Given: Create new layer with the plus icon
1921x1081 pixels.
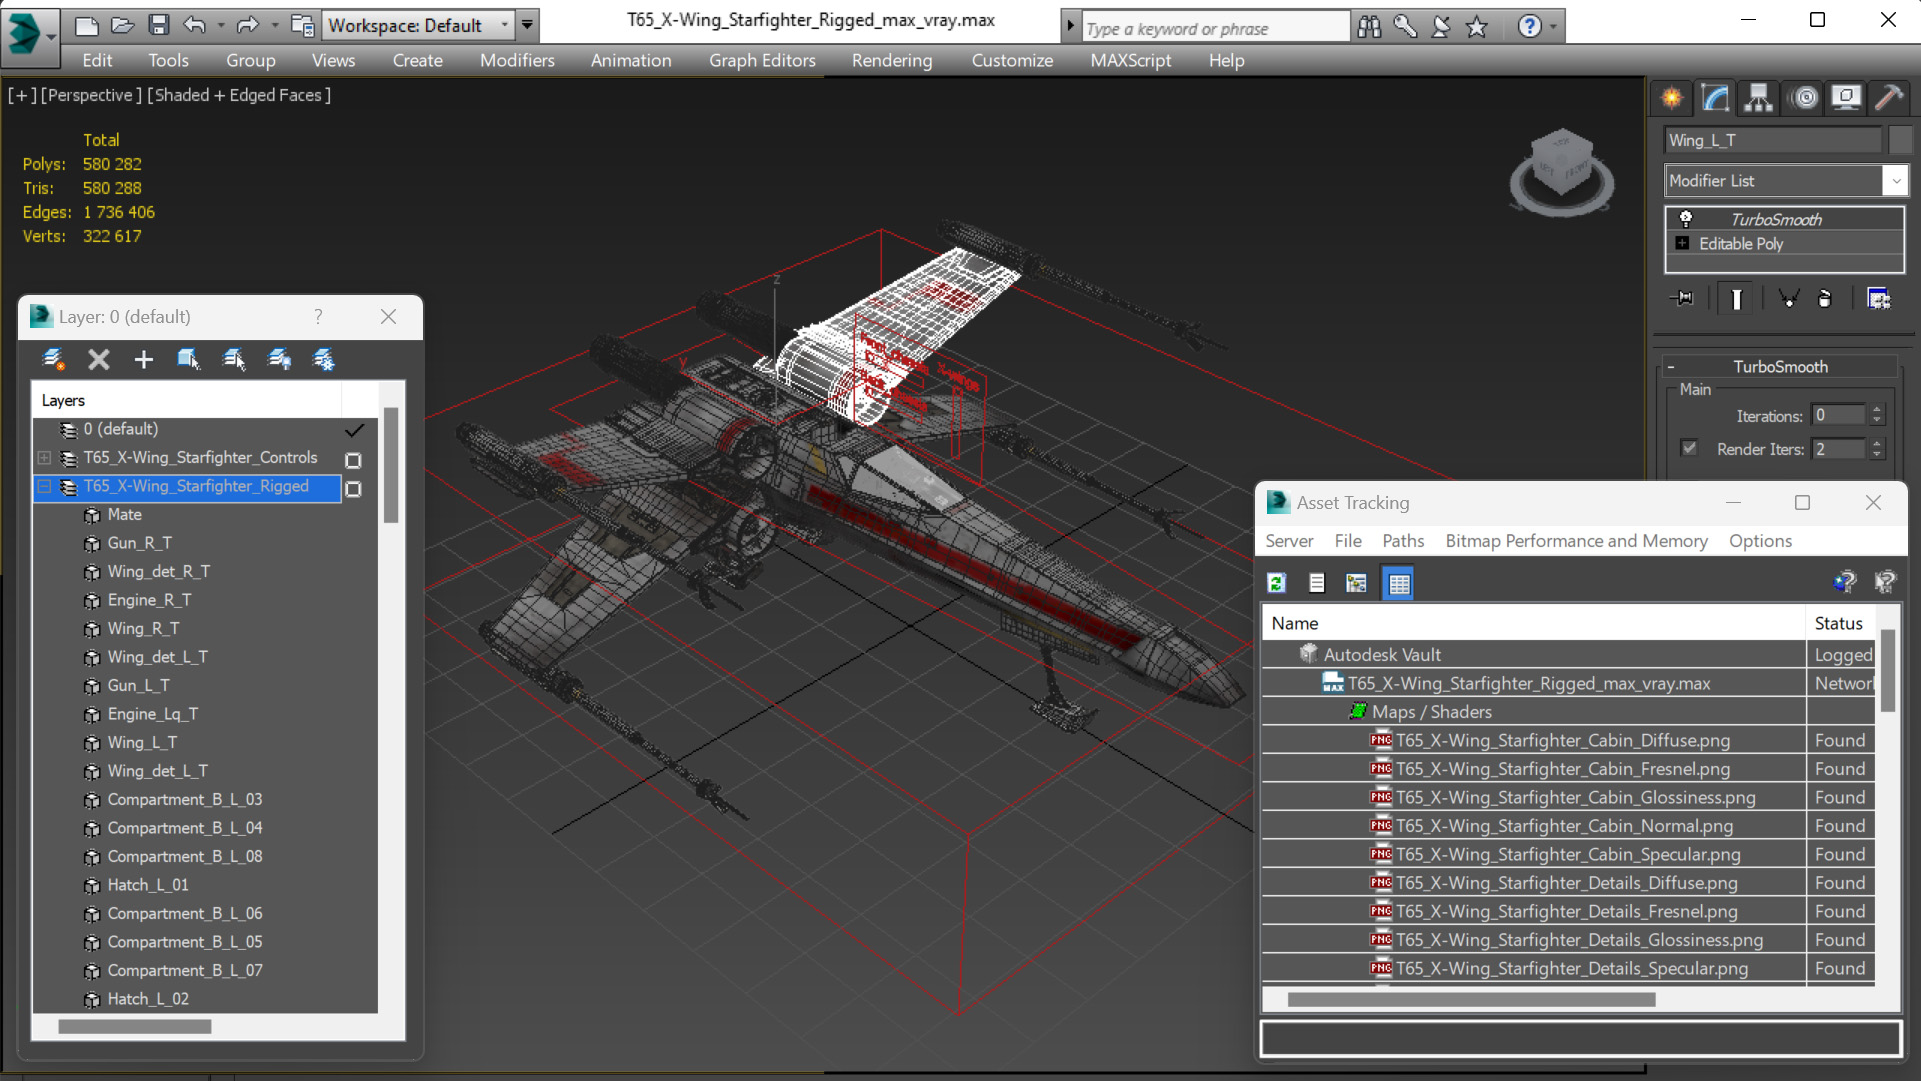Looking at the screenshot, I should tap(144, 359).
